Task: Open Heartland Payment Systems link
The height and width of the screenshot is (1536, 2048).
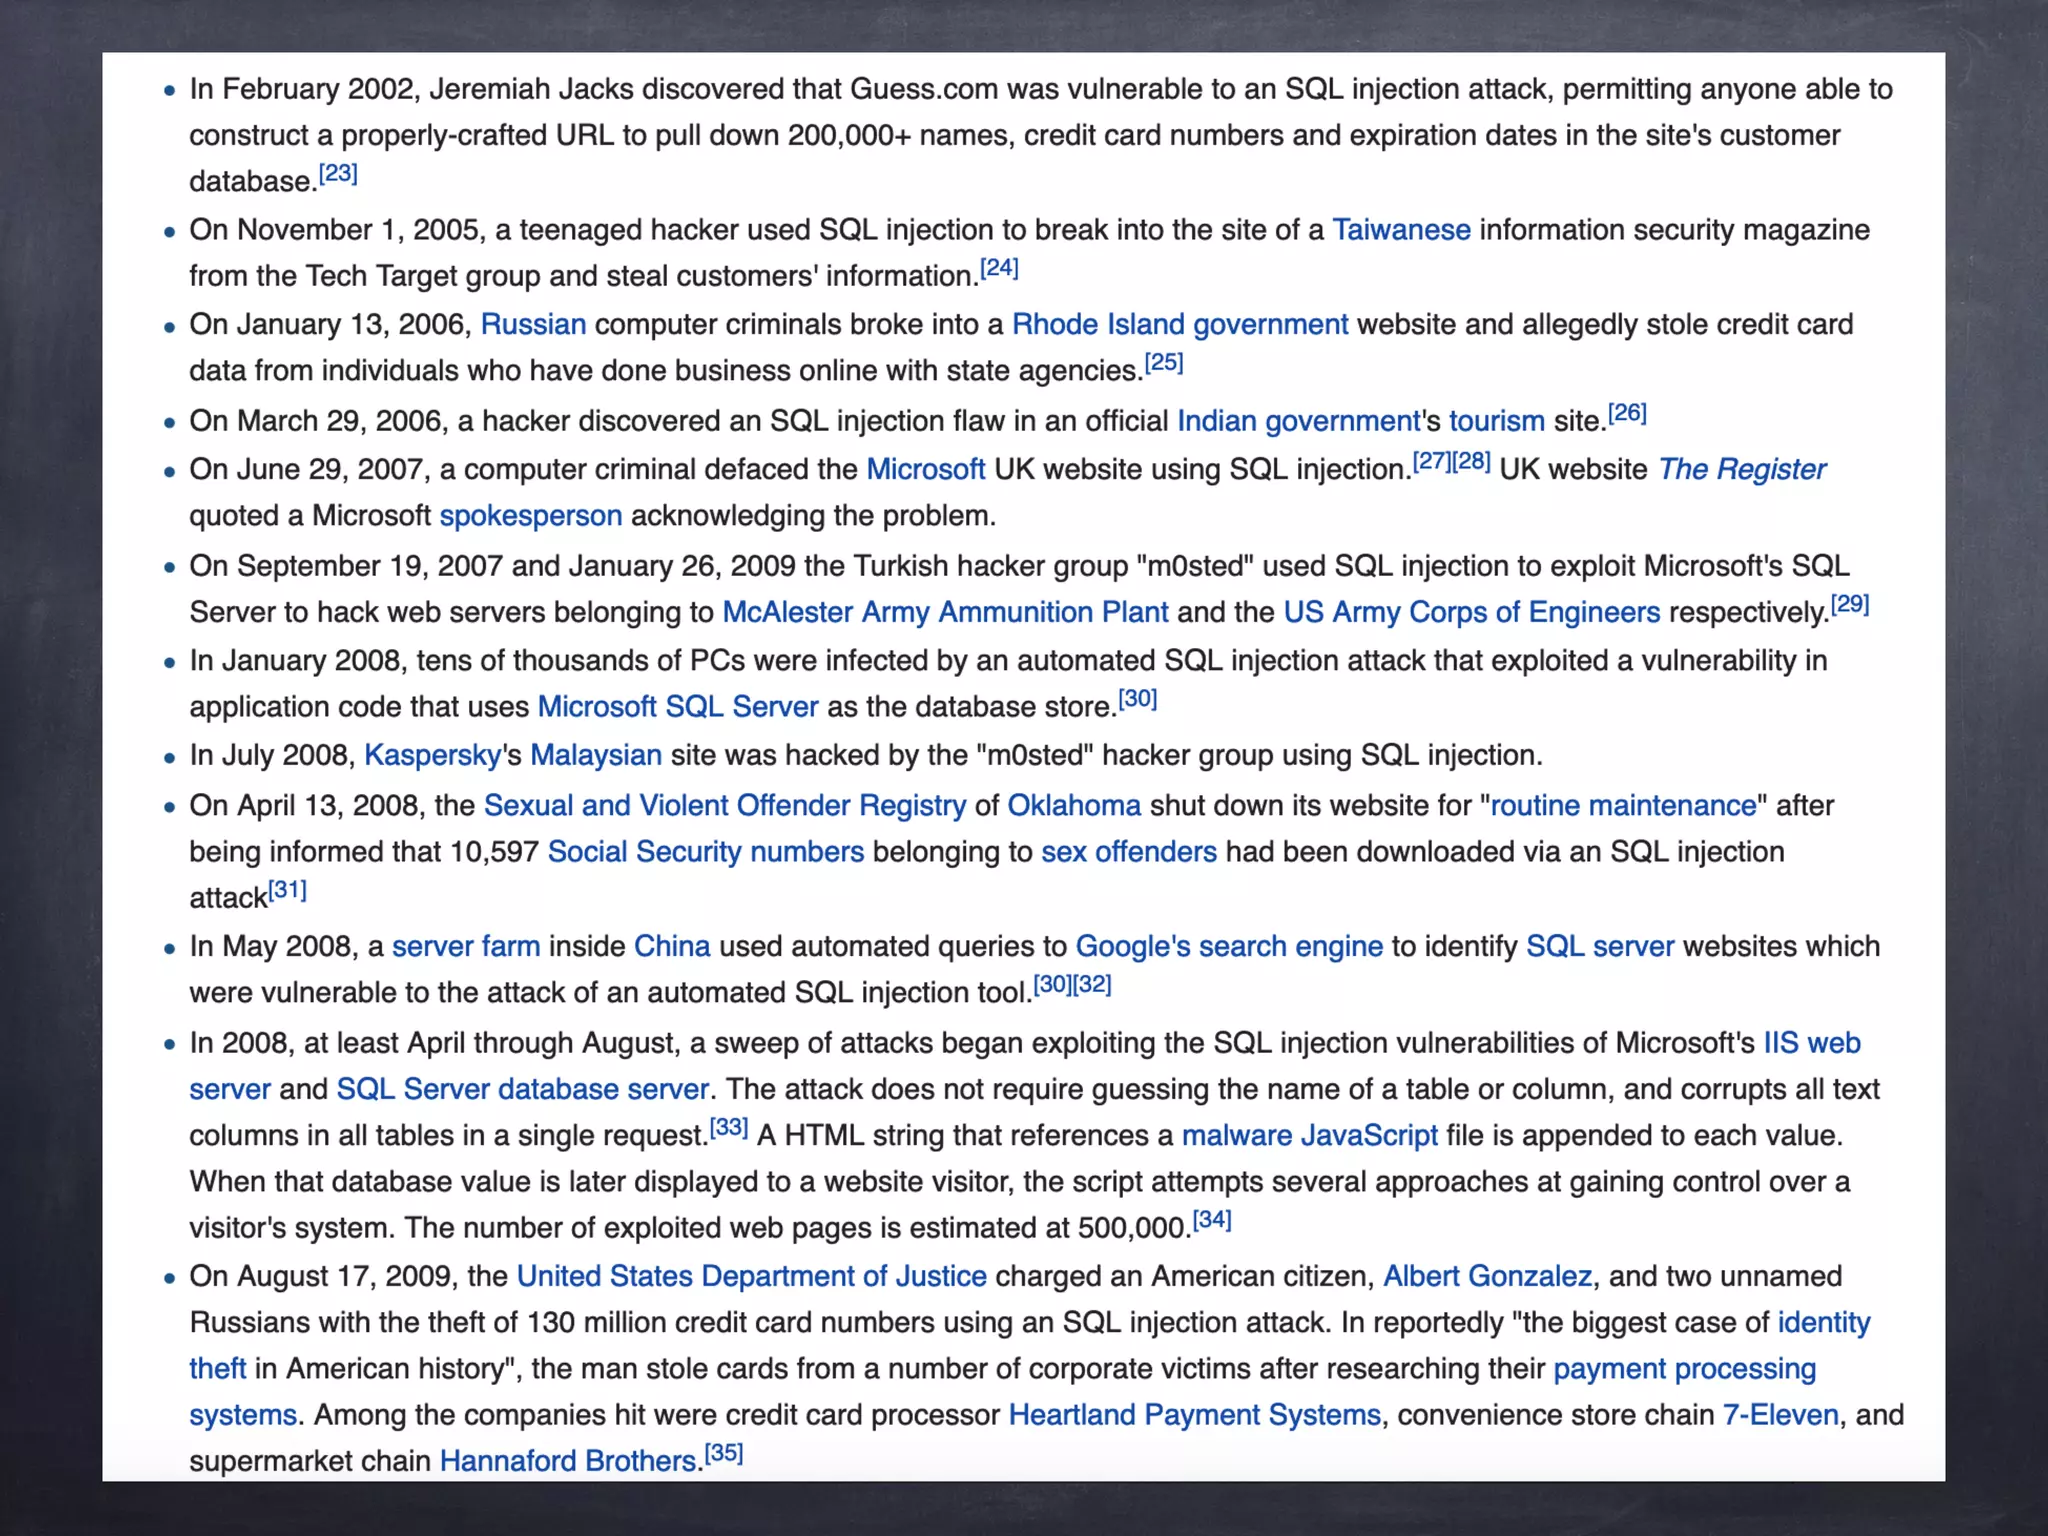Action: click(x=1194, y=1416)
